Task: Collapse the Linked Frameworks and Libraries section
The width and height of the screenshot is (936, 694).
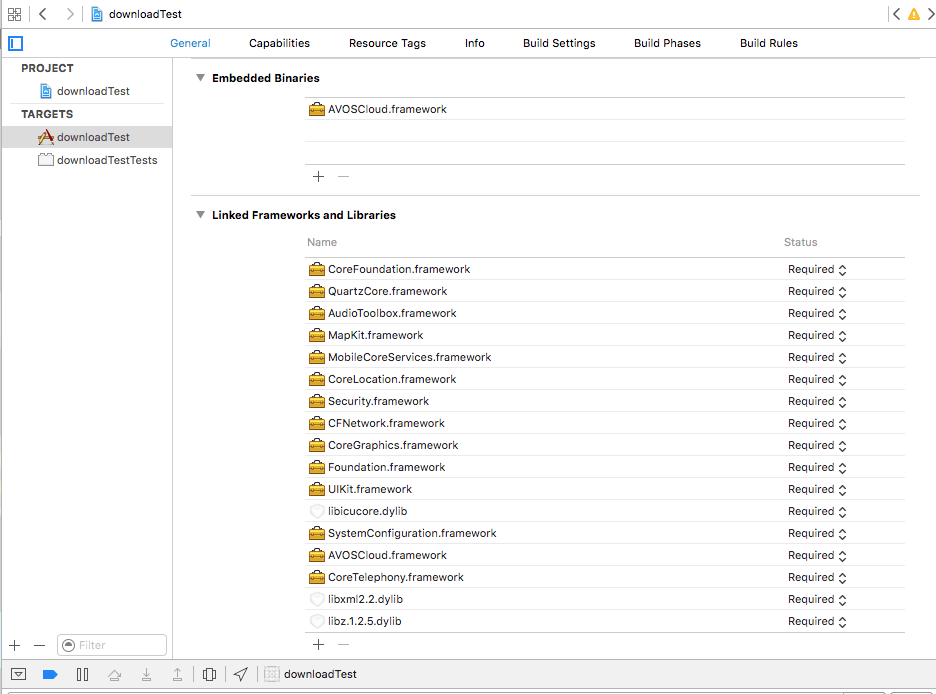Action: 201,215
